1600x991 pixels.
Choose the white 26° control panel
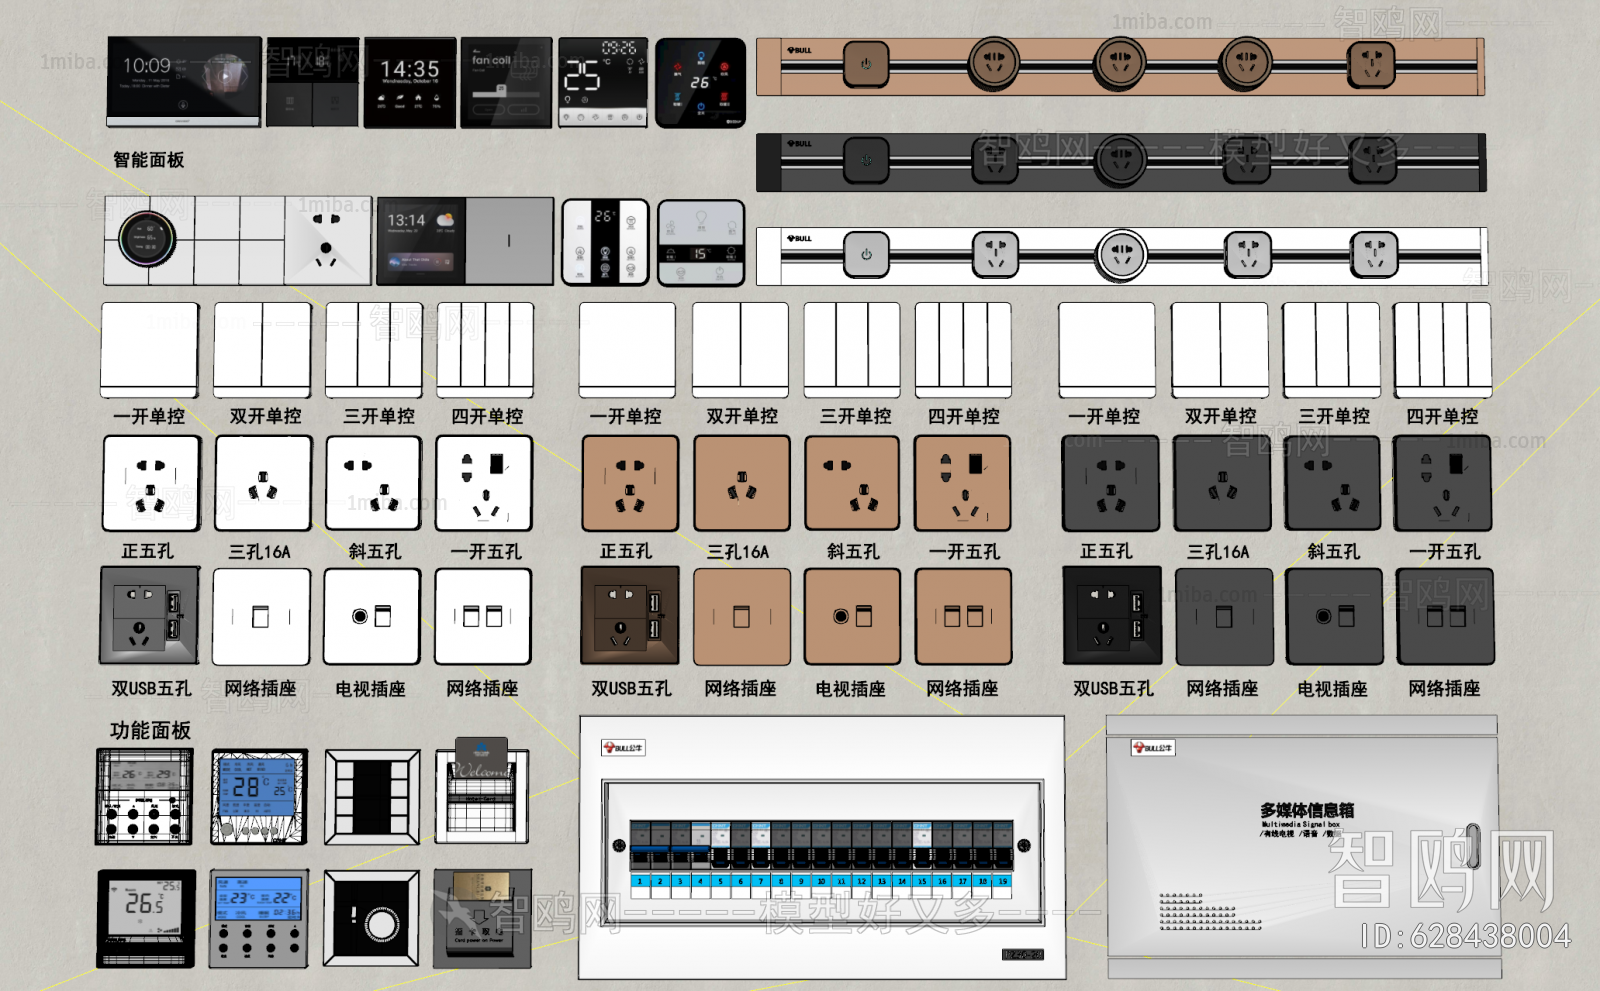pyautogui.click(x=605, y=242)
